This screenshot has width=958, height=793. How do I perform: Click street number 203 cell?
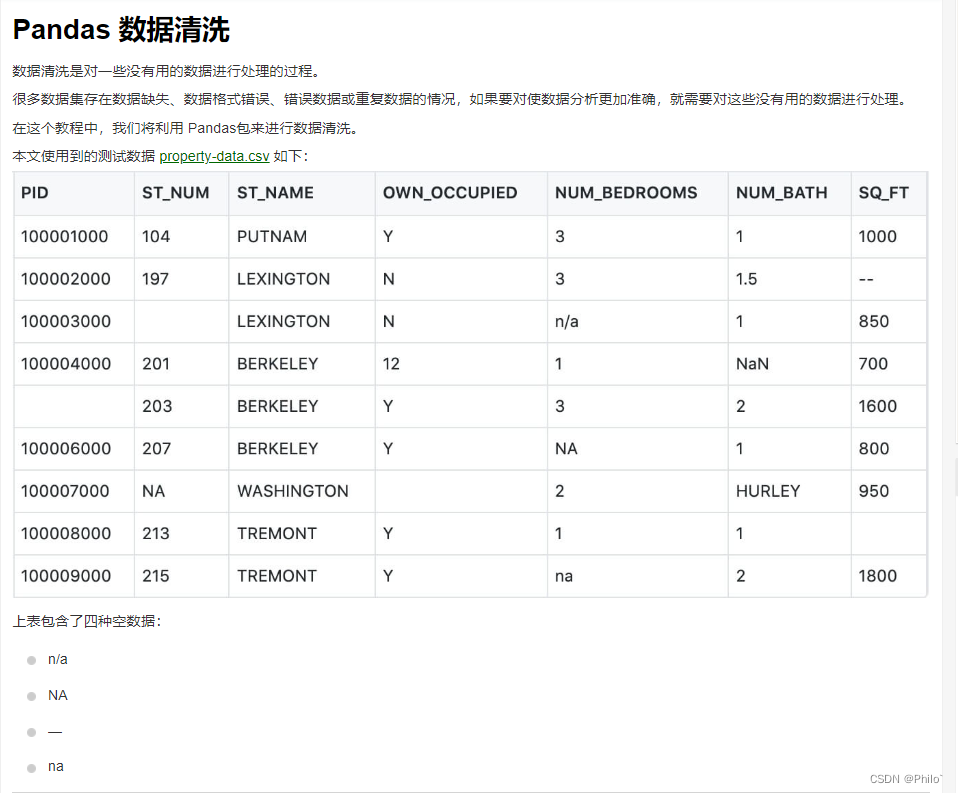point(181,406)
